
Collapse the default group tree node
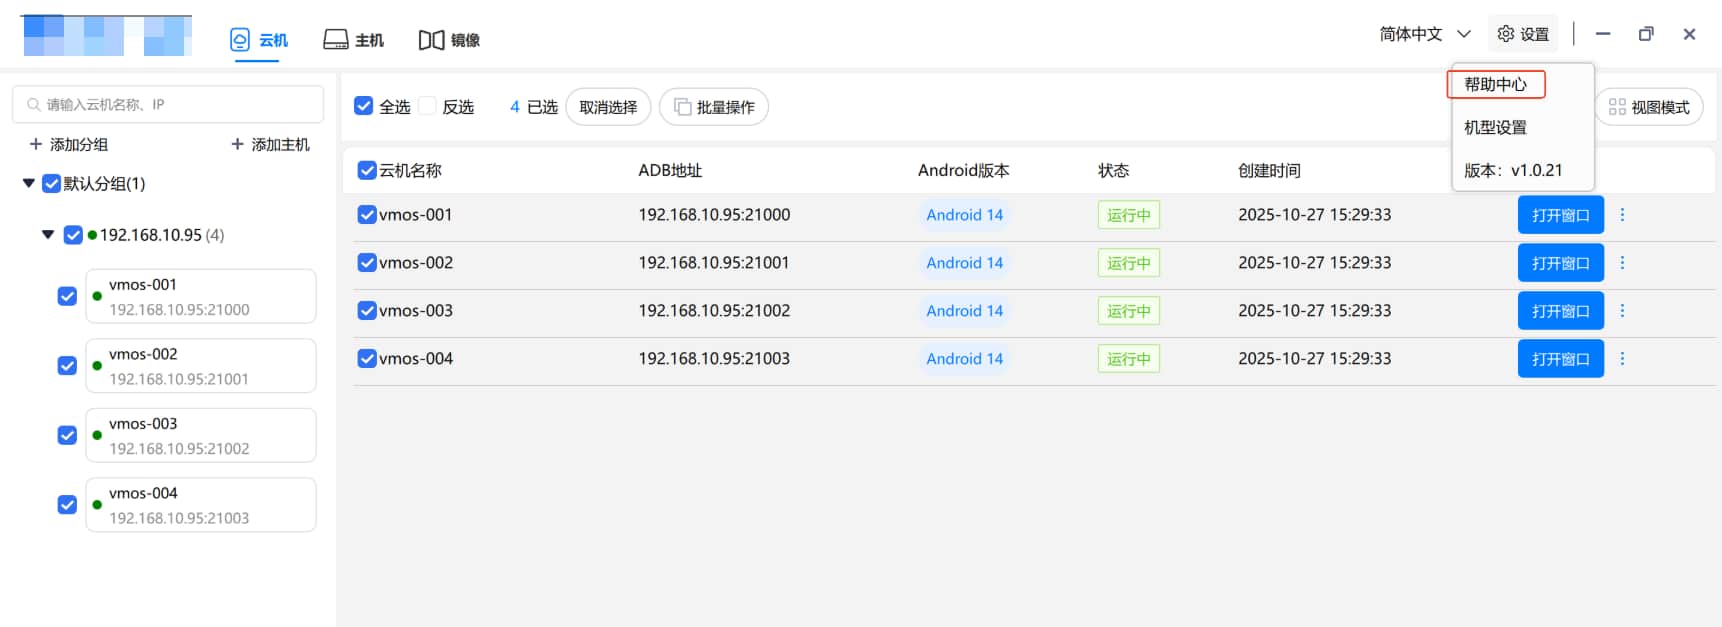[x=29, y=183]
